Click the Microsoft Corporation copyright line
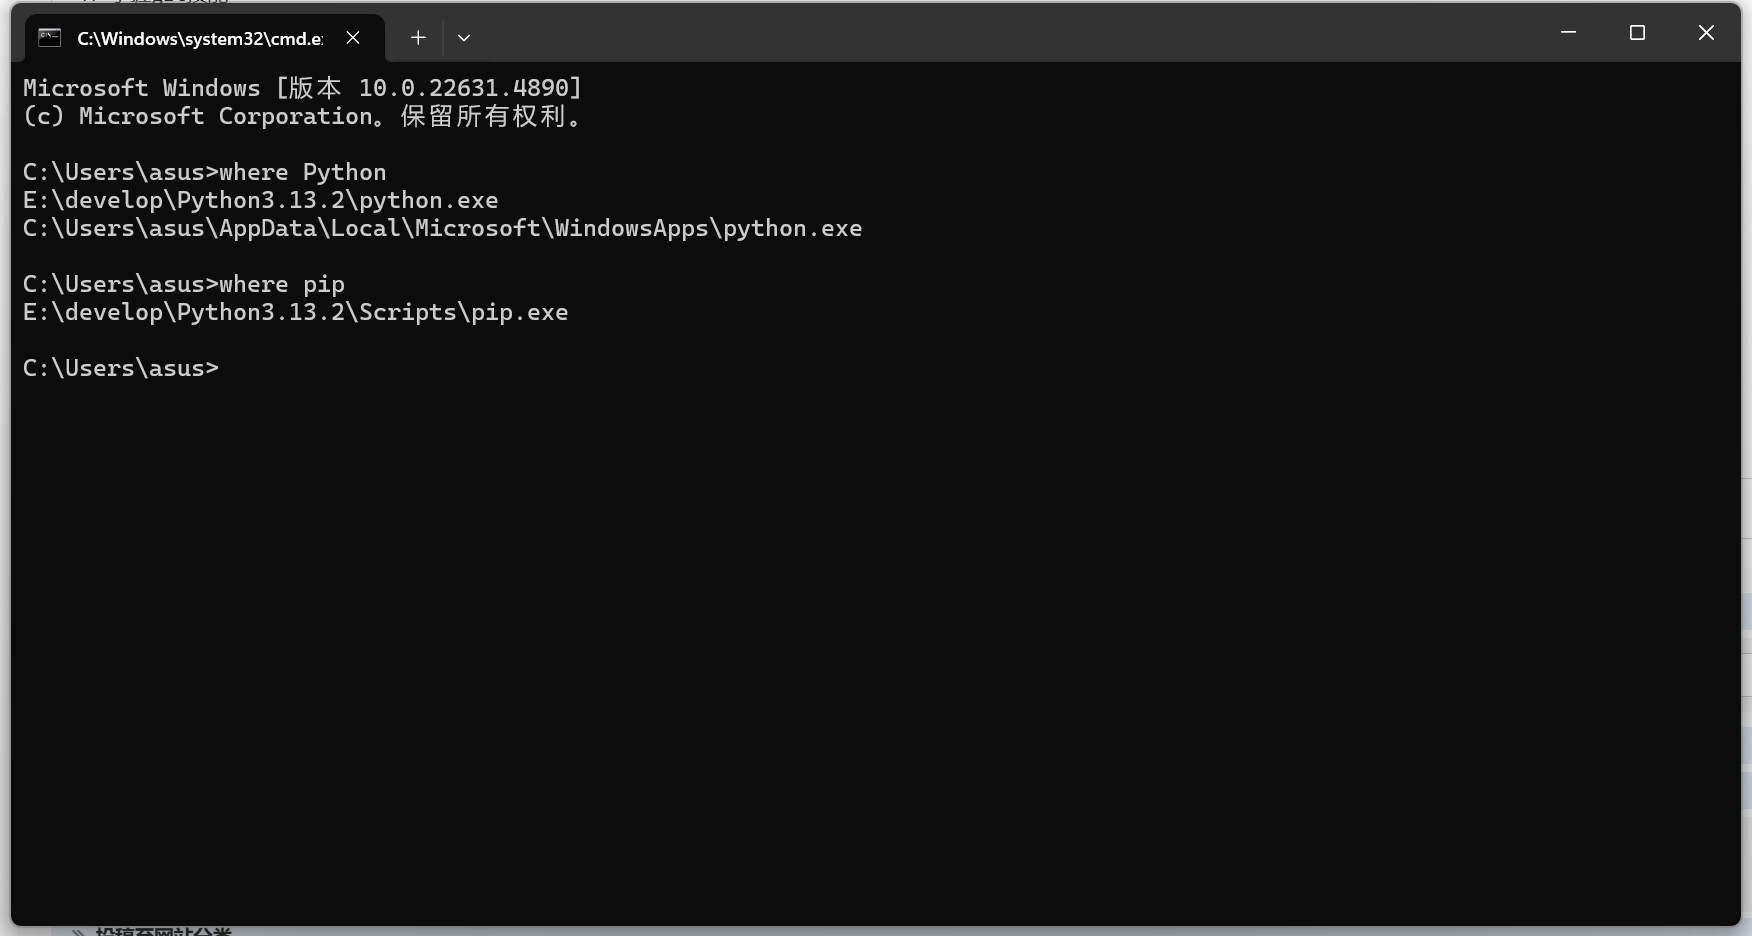Screen dimensions: 1752x936 tap(303, 116)
